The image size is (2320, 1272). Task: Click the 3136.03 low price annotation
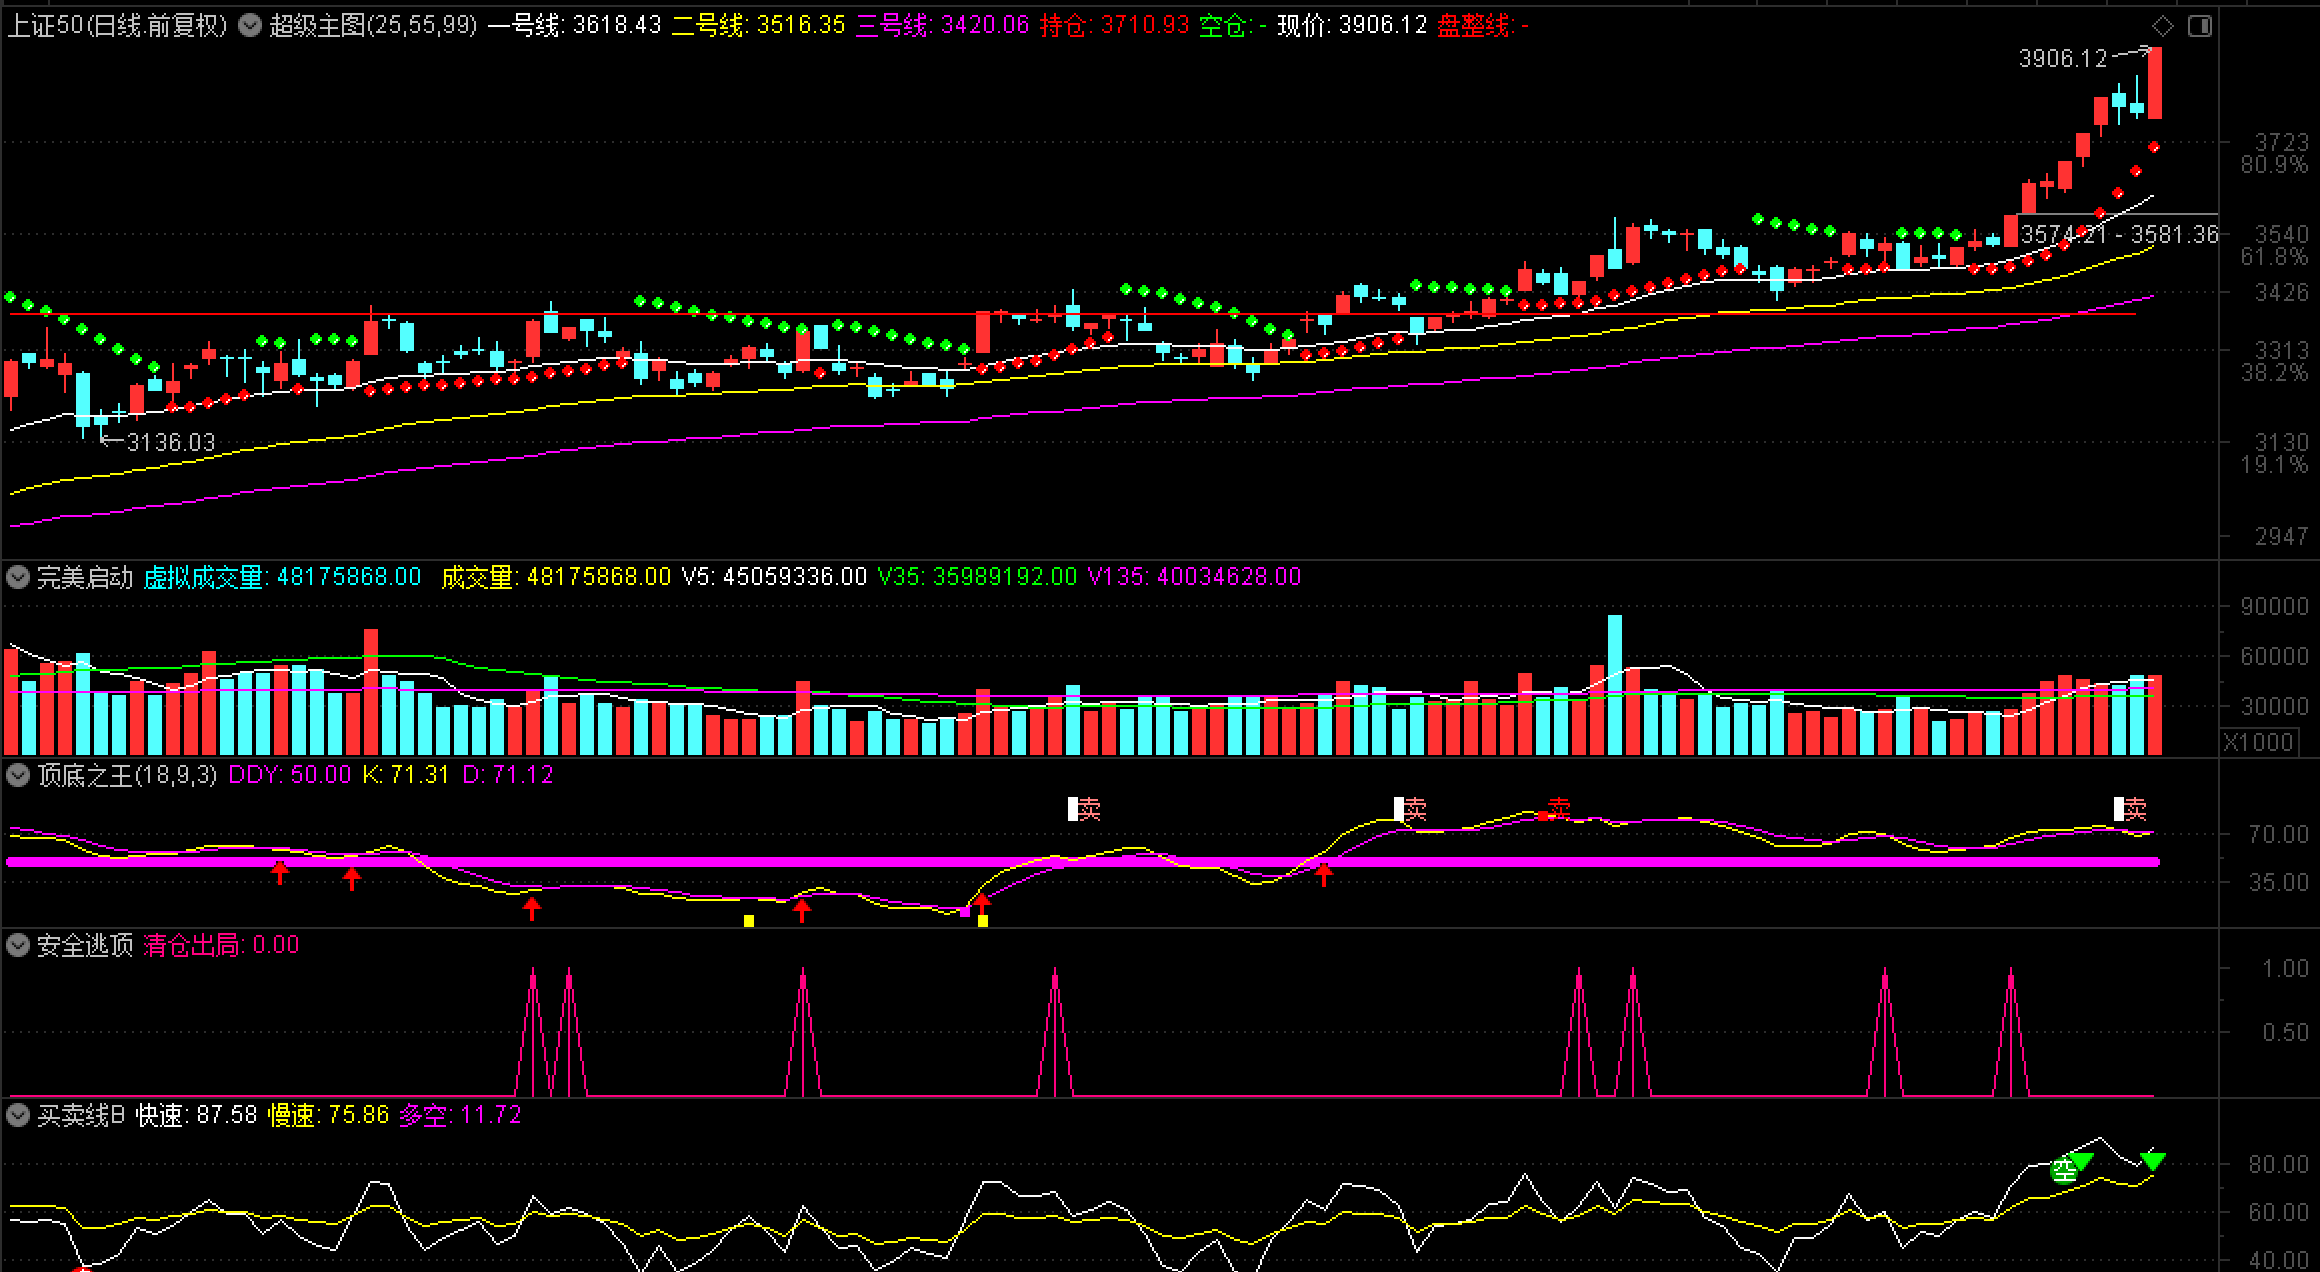pyautogui.click(x=170, y=442)
